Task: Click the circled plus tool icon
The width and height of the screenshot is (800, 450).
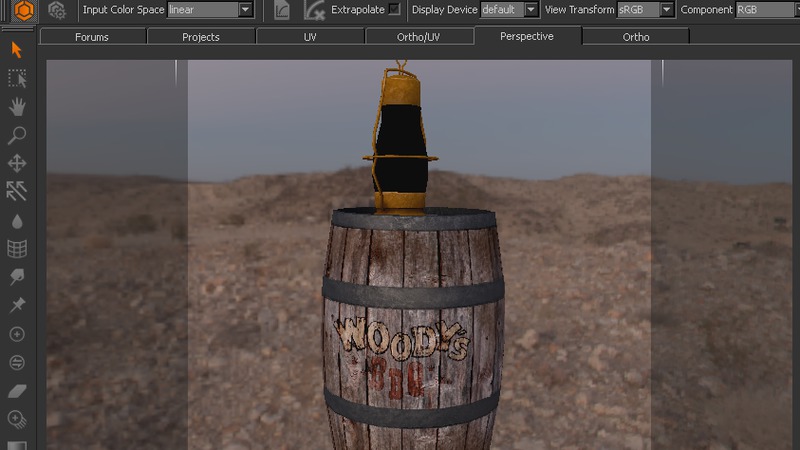Action: (x=17, y=334)
